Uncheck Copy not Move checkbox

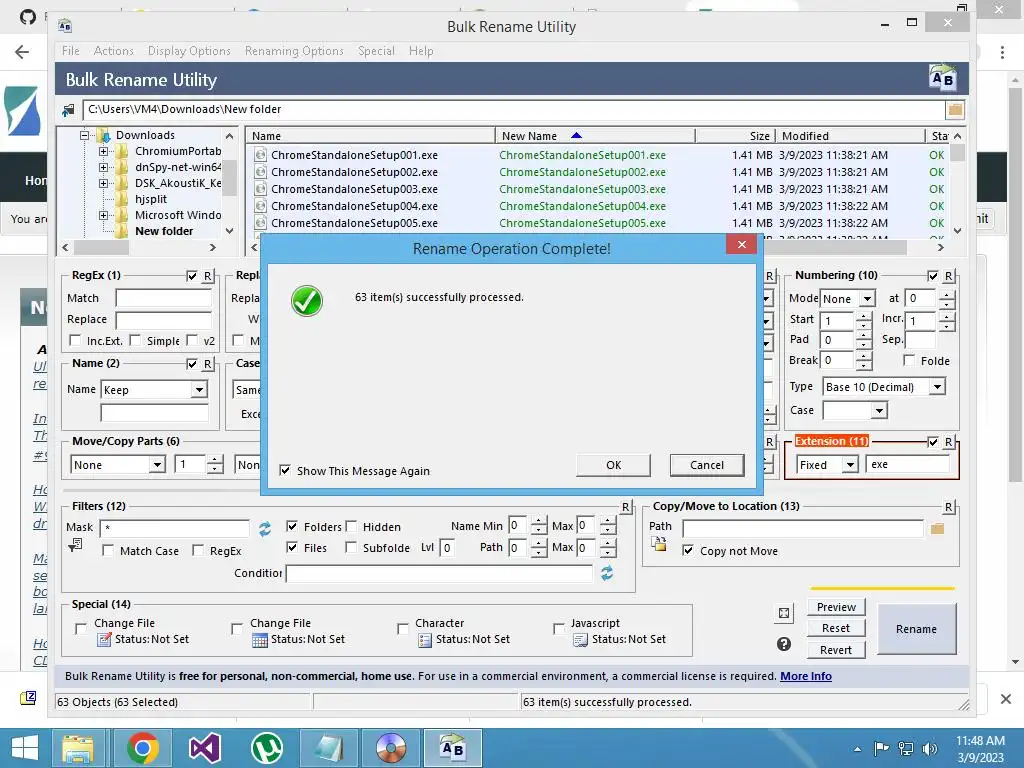688,551
